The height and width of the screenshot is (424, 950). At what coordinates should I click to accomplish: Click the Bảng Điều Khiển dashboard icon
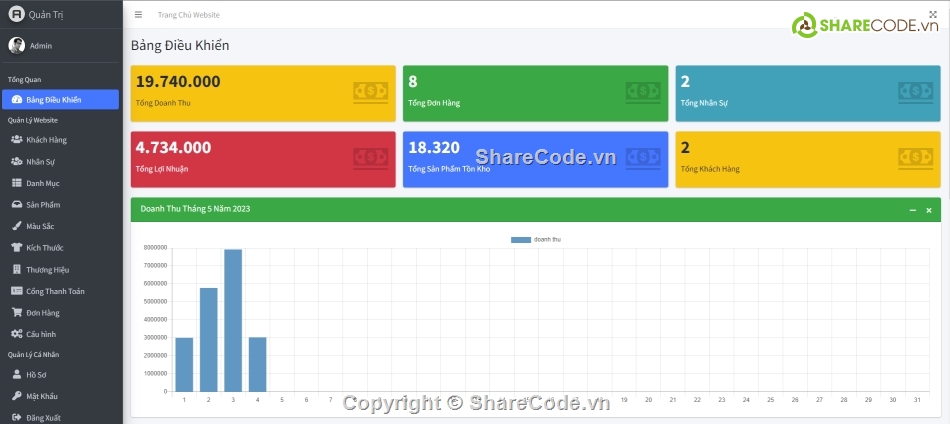click(x=16, y=100)
